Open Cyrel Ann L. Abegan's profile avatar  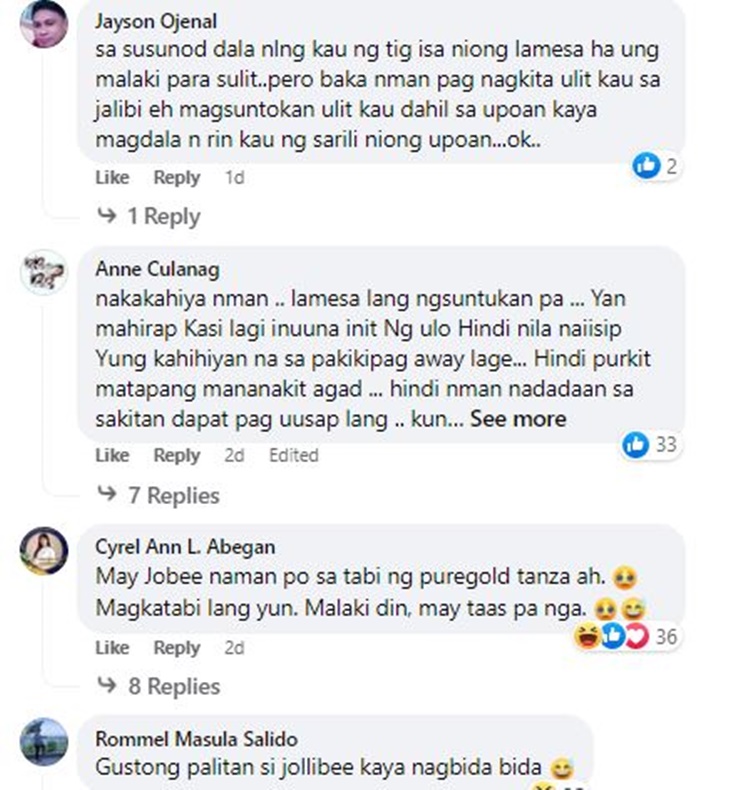44,551
